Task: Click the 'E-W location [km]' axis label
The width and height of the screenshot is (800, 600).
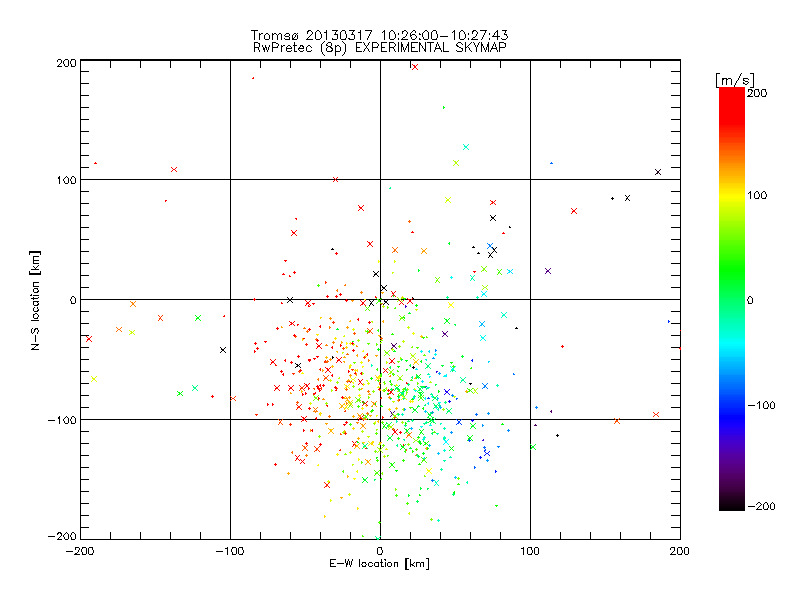Action: pyautogui.click(x=379, y=563)
